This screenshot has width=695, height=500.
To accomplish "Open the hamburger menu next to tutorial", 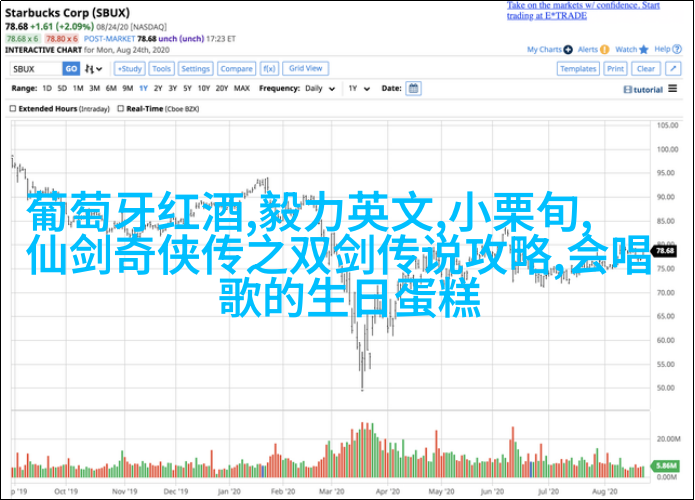I will (x=672, y=89).
